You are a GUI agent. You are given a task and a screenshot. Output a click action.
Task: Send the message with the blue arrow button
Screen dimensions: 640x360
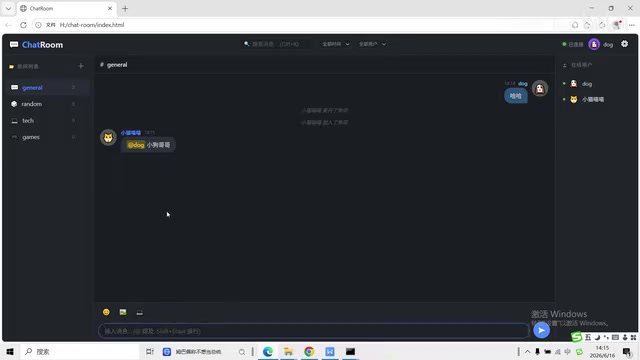[x=541, y=330]
